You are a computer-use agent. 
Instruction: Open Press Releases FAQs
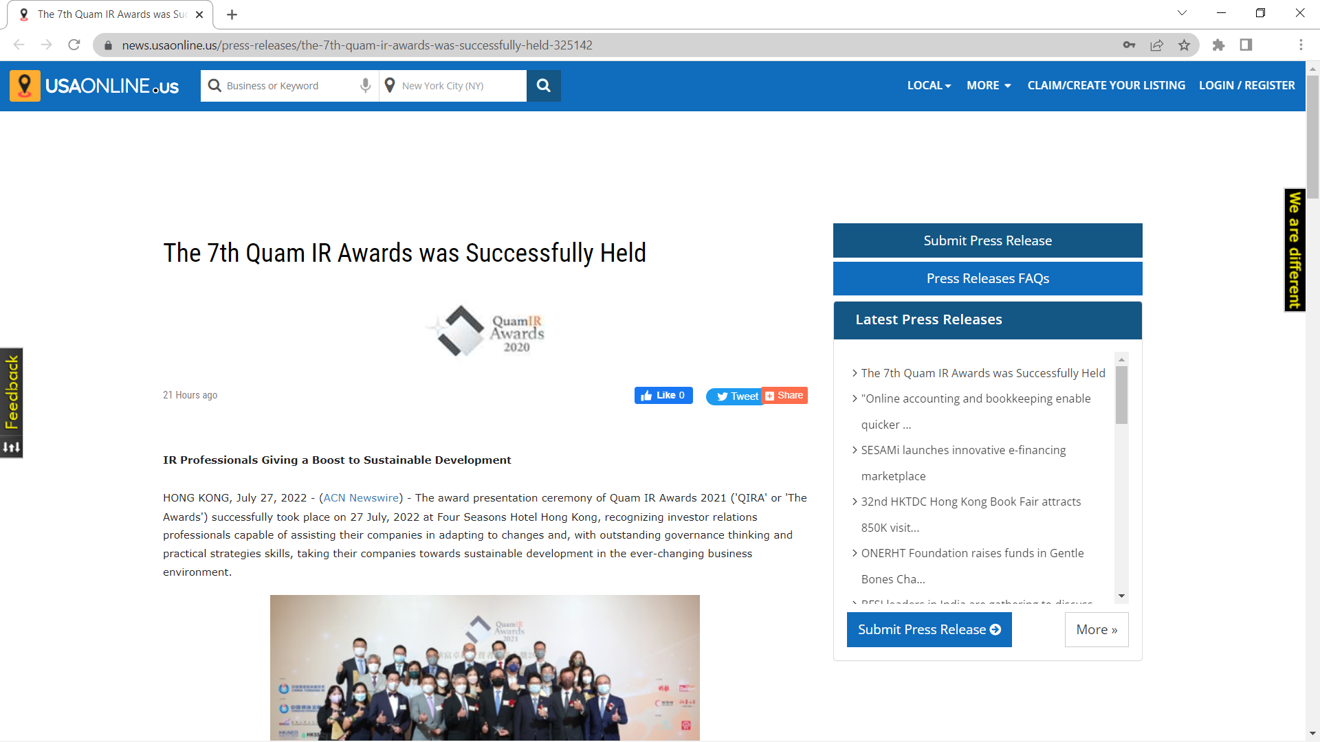pyautogui.click(x=987, y=279)
